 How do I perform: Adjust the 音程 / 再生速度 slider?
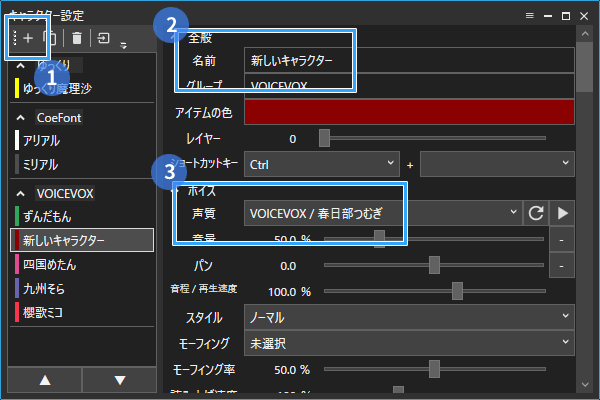(x=434, y=291)
